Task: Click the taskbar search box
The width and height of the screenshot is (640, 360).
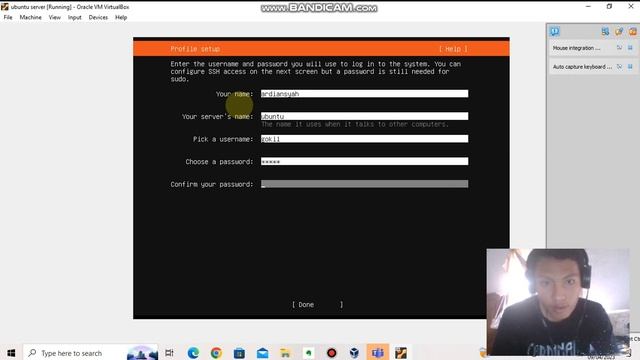Action: [91, 353]
